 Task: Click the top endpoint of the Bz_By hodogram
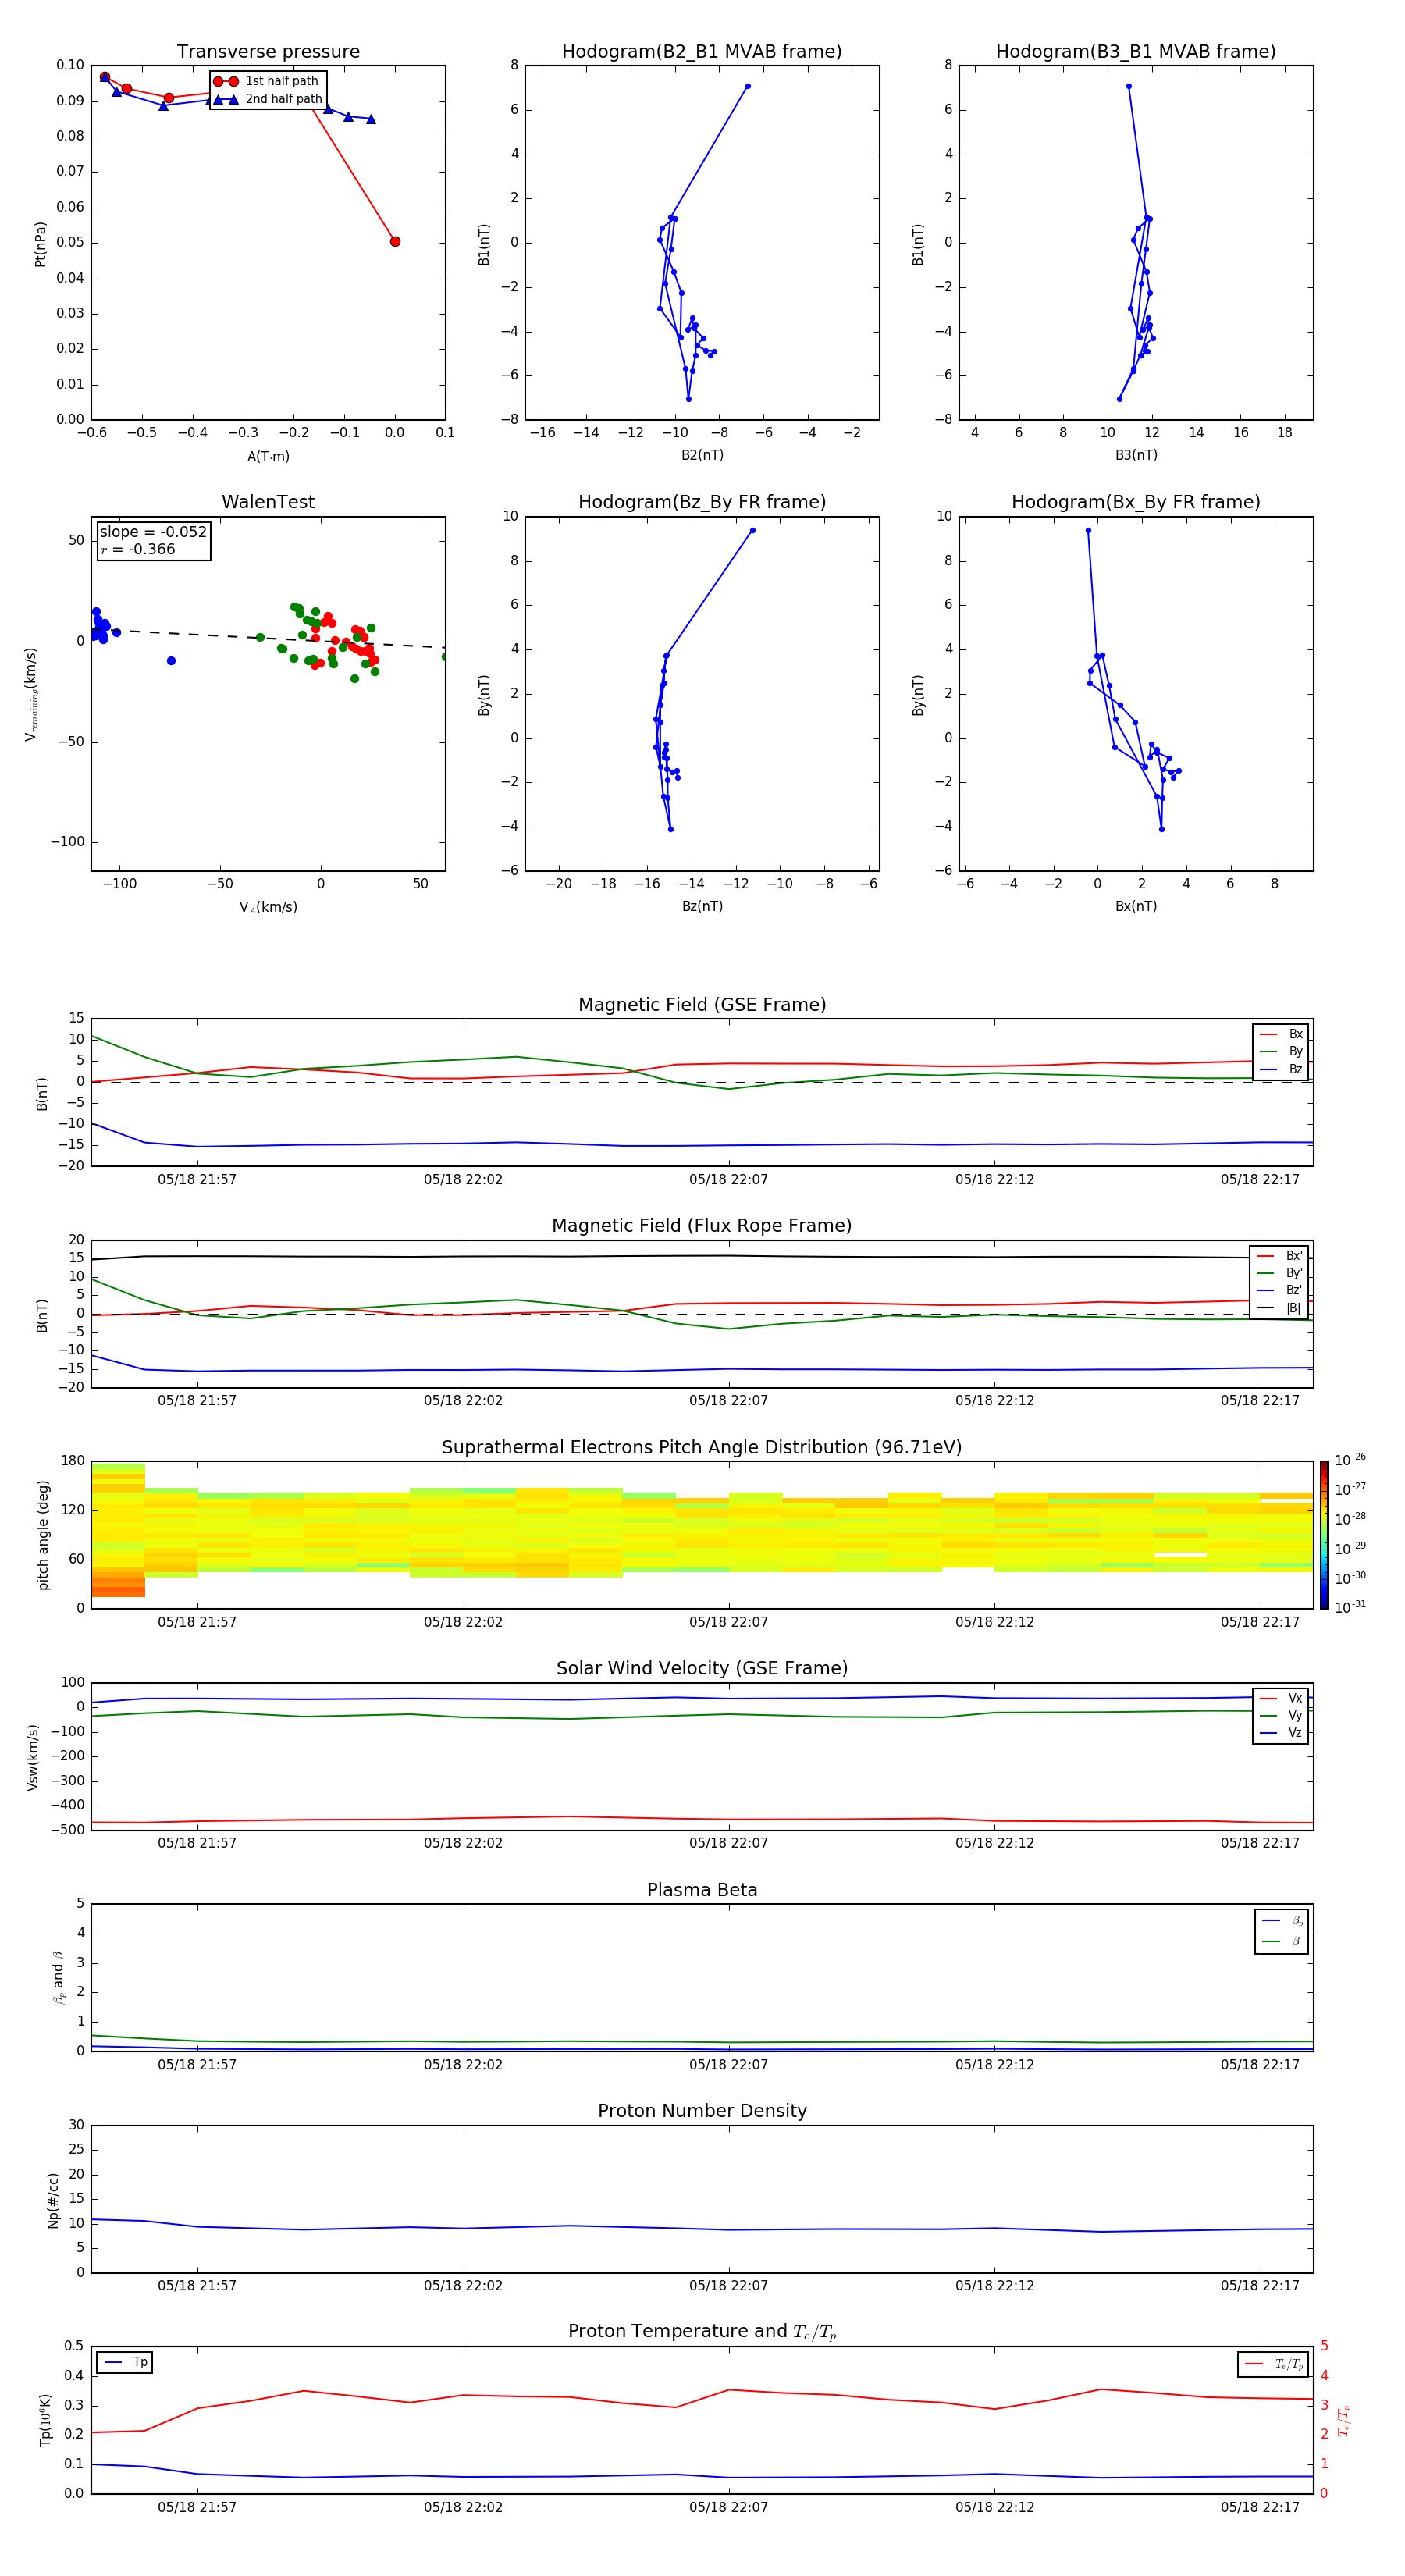click(x=752, y=530)
